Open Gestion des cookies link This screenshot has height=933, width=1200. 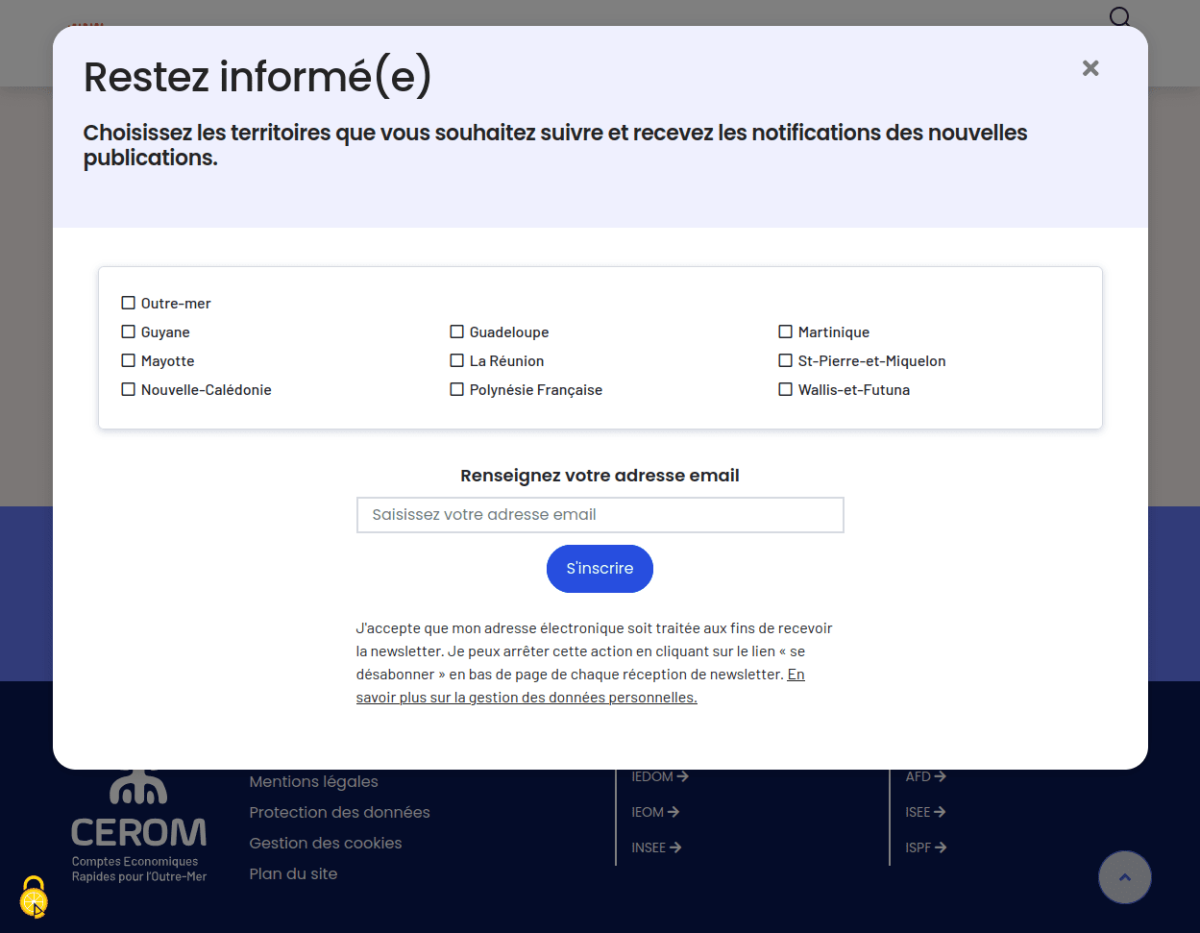(326, 843)
